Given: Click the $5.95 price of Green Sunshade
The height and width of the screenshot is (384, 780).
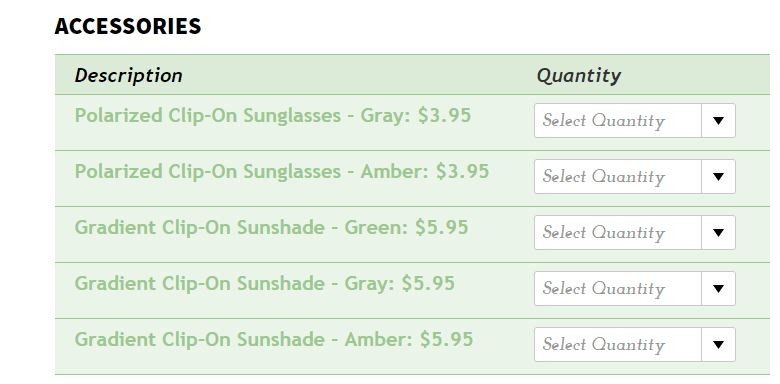Looking at the screenshot, I should (442, 227).
